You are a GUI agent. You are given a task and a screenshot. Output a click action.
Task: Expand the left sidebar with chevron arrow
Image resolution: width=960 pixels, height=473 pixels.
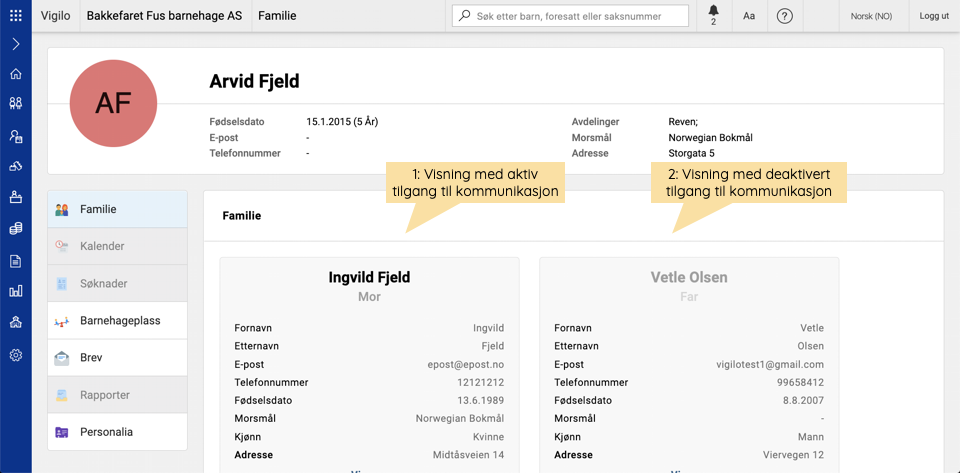(16, 44)
